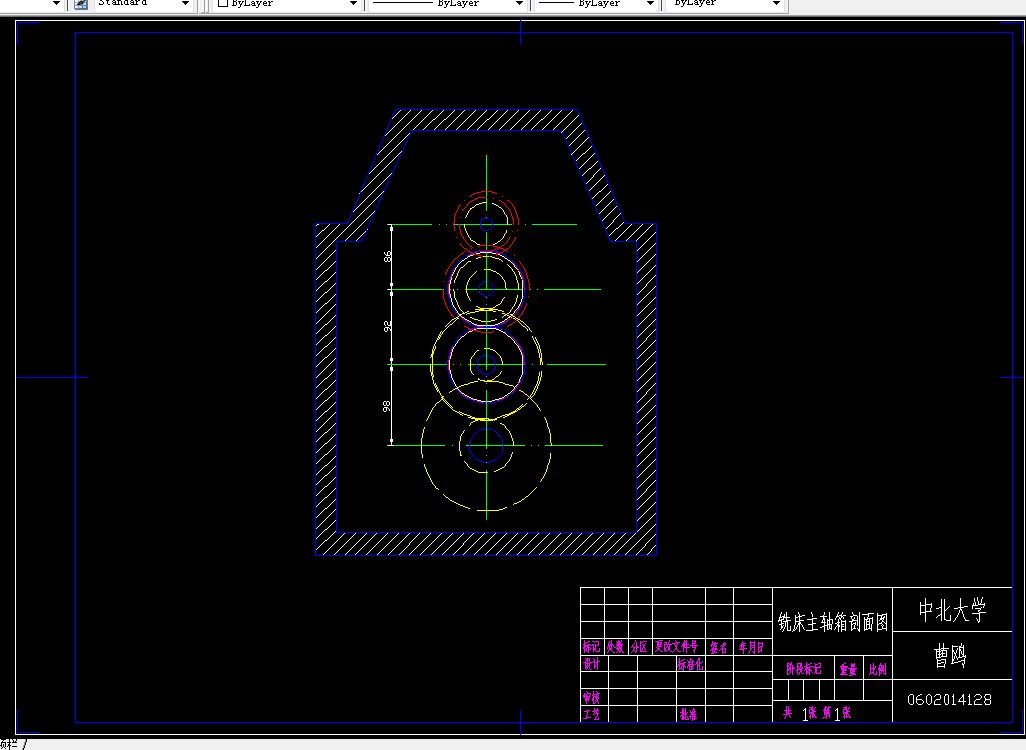Select the 签名 label in title block
Screen dimensions: 1026x750
coord(718,647)
